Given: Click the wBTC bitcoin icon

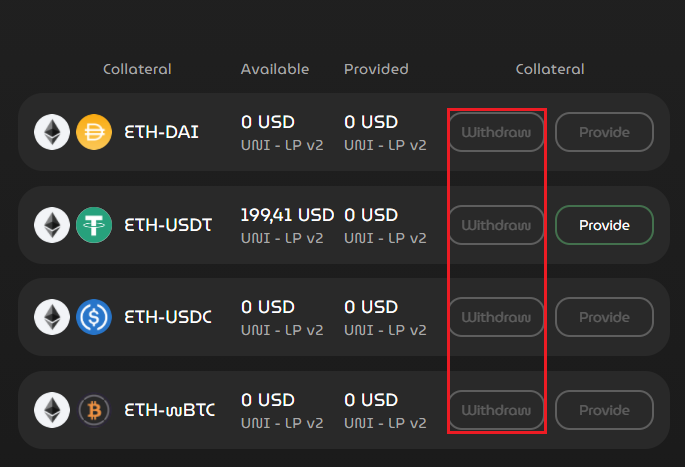Looking at the screenshot, I should (94, 410).
